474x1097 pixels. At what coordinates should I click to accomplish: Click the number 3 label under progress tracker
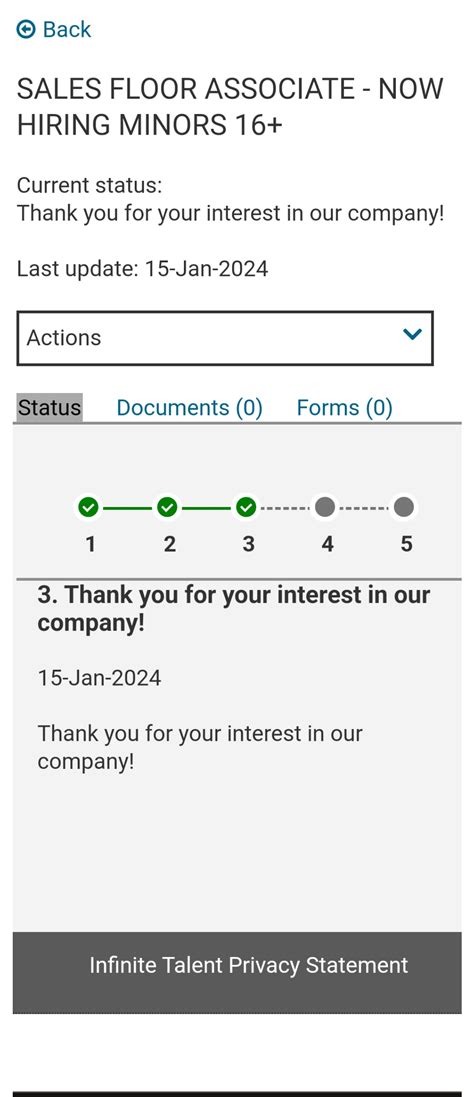(x=248, y=544)
